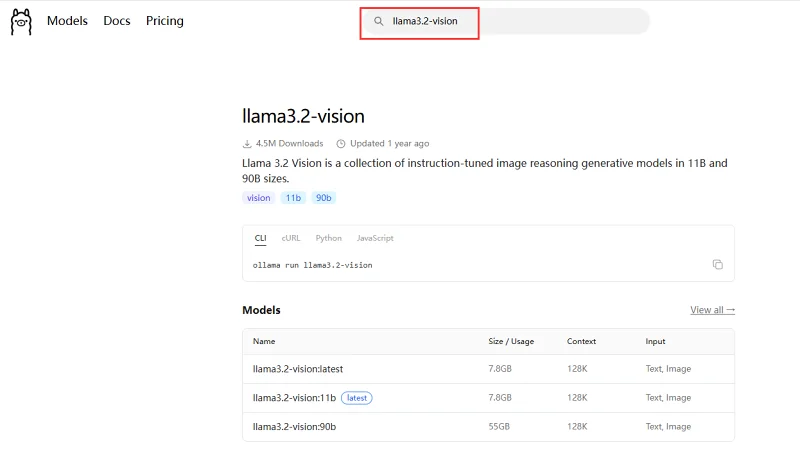Open the Pricing page

tap(165, 21)
